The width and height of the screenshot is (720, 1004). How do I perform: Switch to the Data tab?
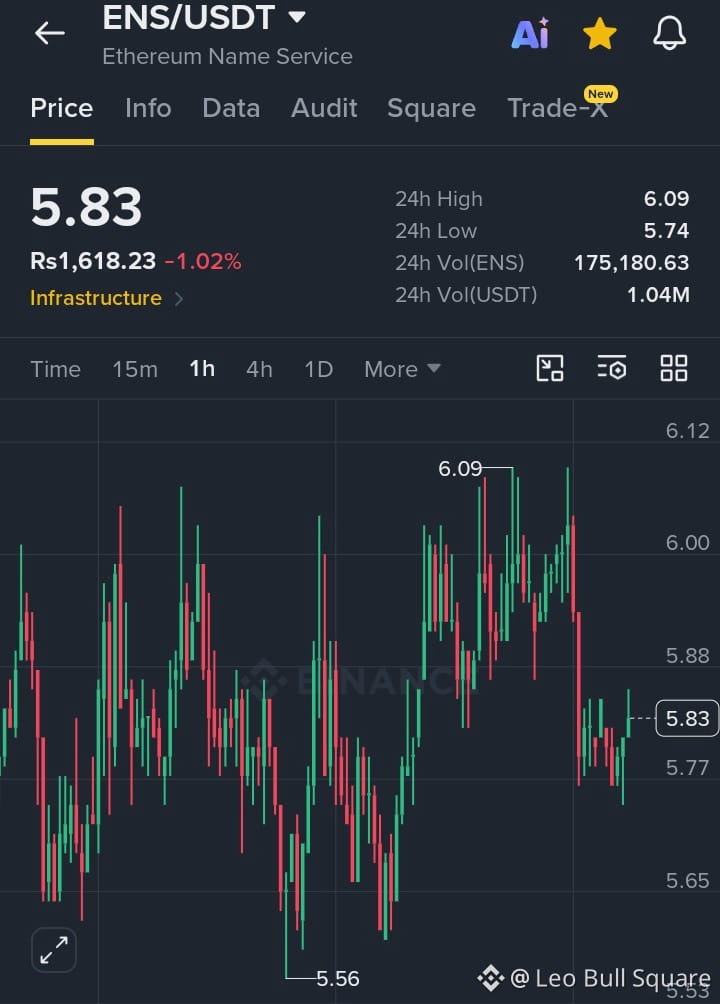click(x=231, y=108)
